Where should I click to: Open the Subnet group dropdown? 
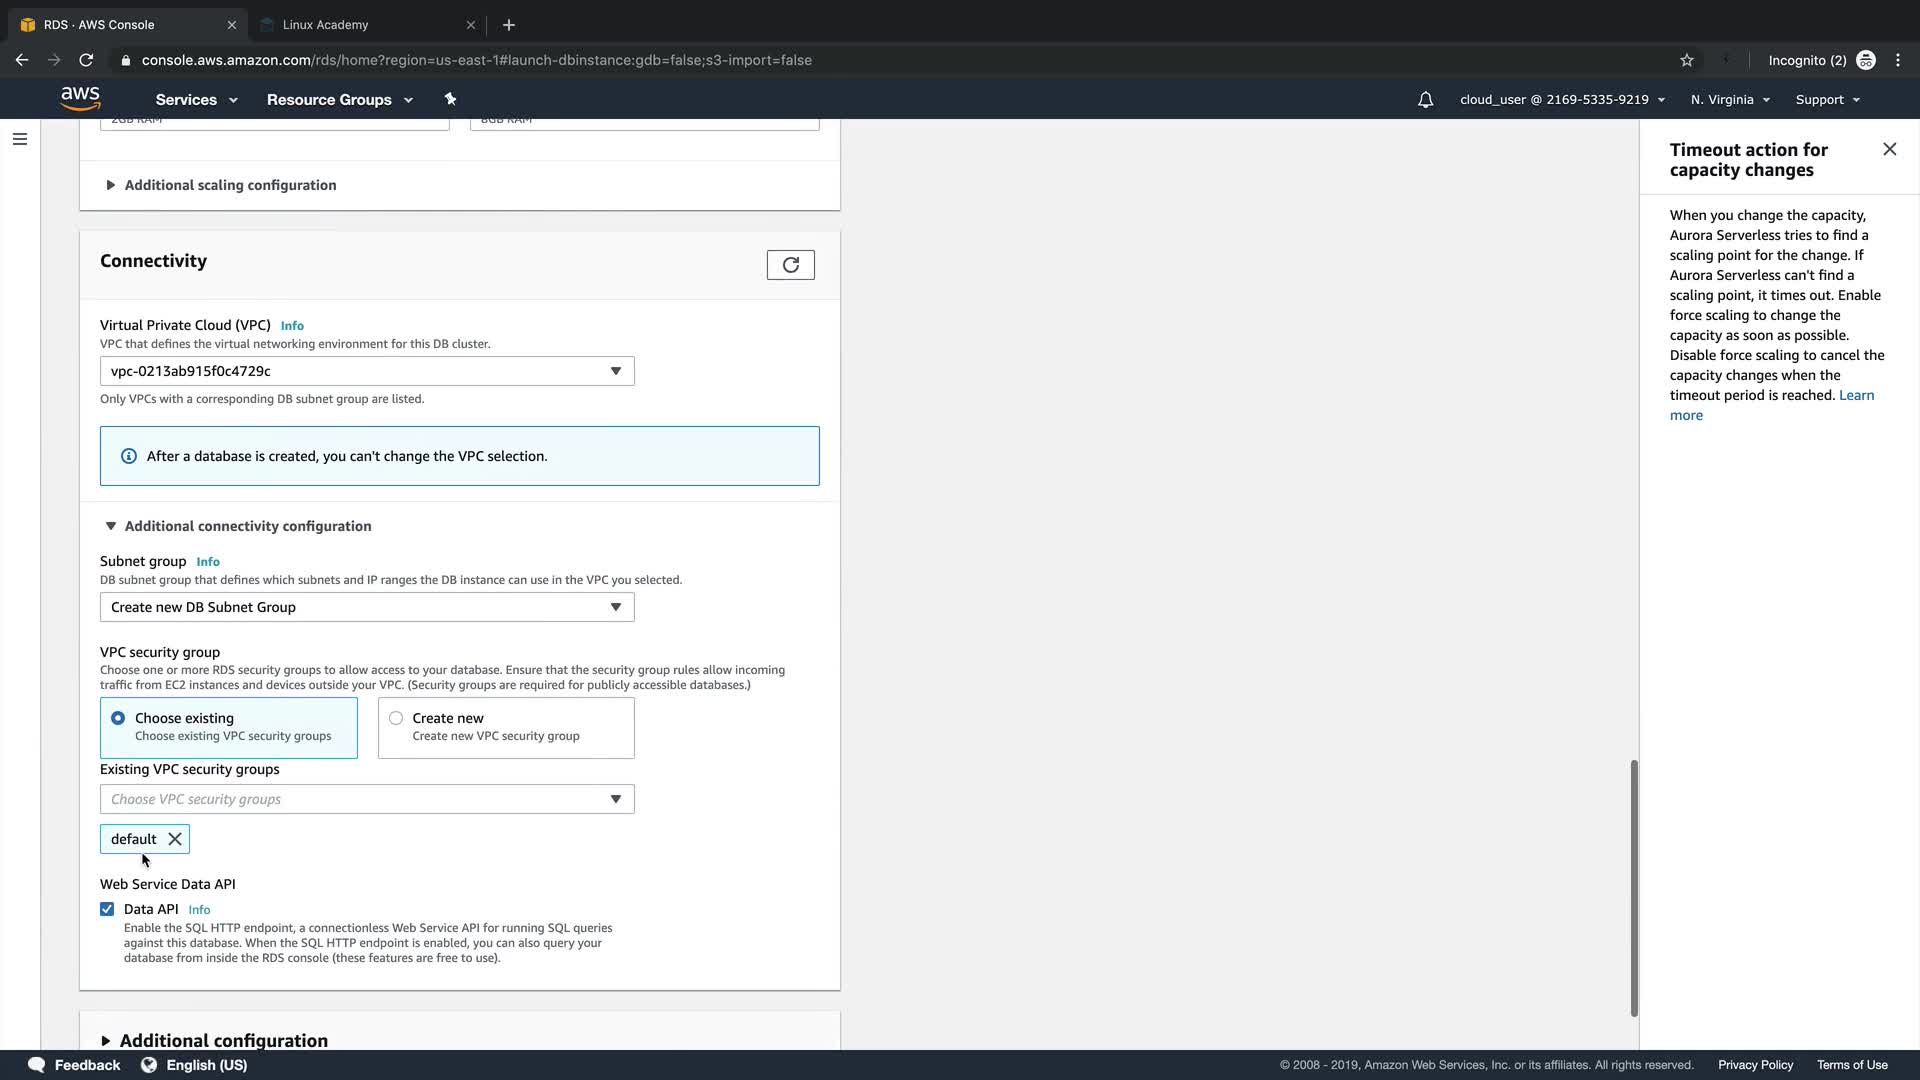pyautogui.click(x=366, y=607)
